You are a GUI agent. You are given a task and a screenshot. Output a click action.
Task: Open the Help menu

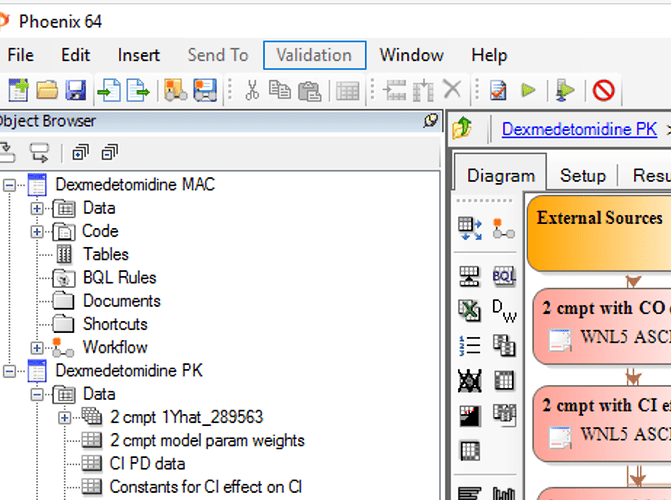tap(489, 55)
